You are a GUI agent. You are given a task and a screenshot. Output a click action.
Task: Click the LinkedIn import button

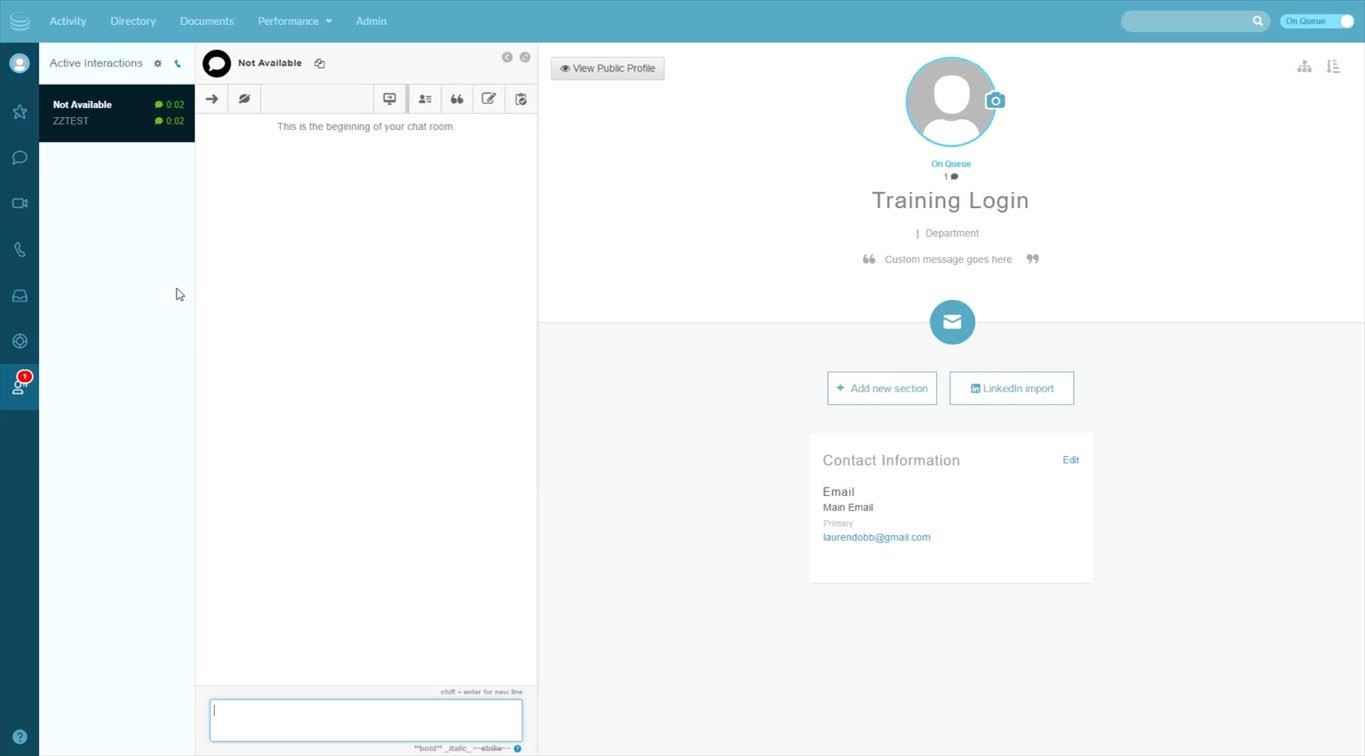(1011, 388)
